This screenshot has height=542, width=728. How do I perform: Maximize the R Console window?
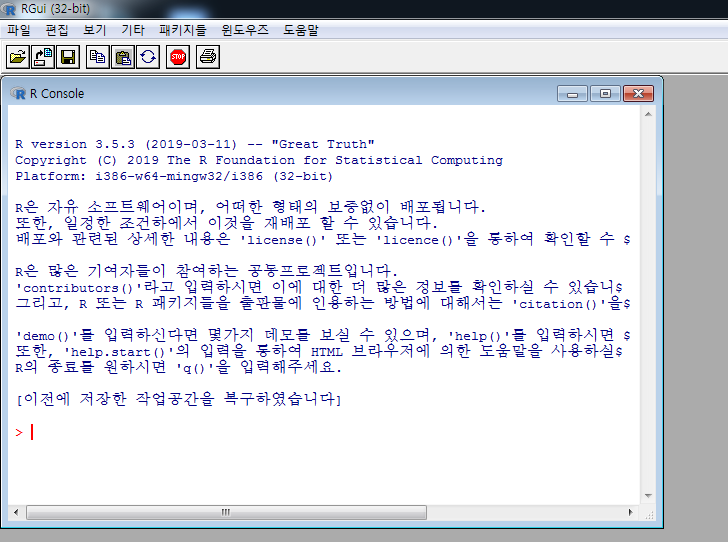605,94
